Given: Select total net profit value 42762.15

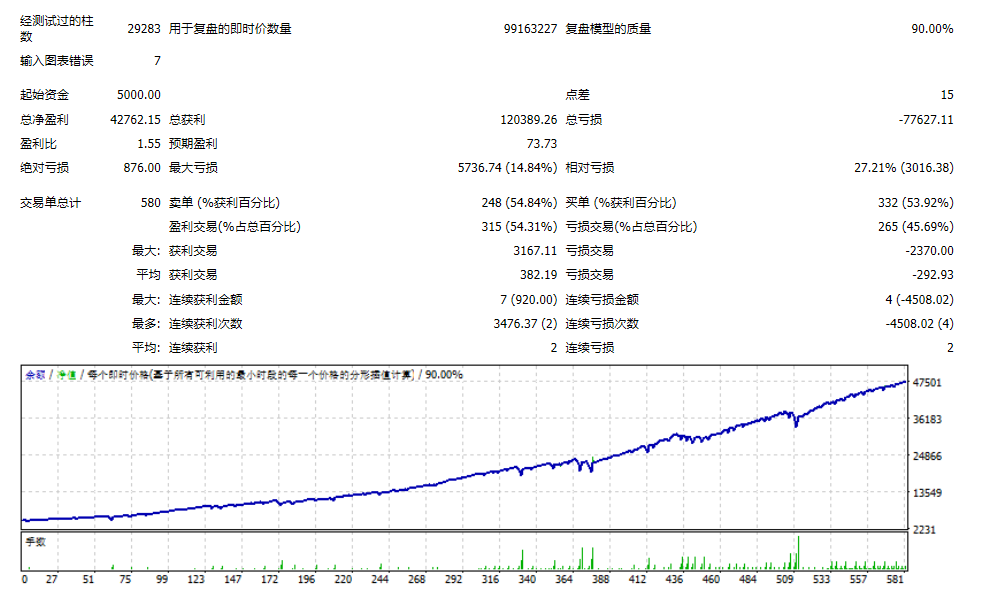Looking at the screenshot, I should click(135, 120).
